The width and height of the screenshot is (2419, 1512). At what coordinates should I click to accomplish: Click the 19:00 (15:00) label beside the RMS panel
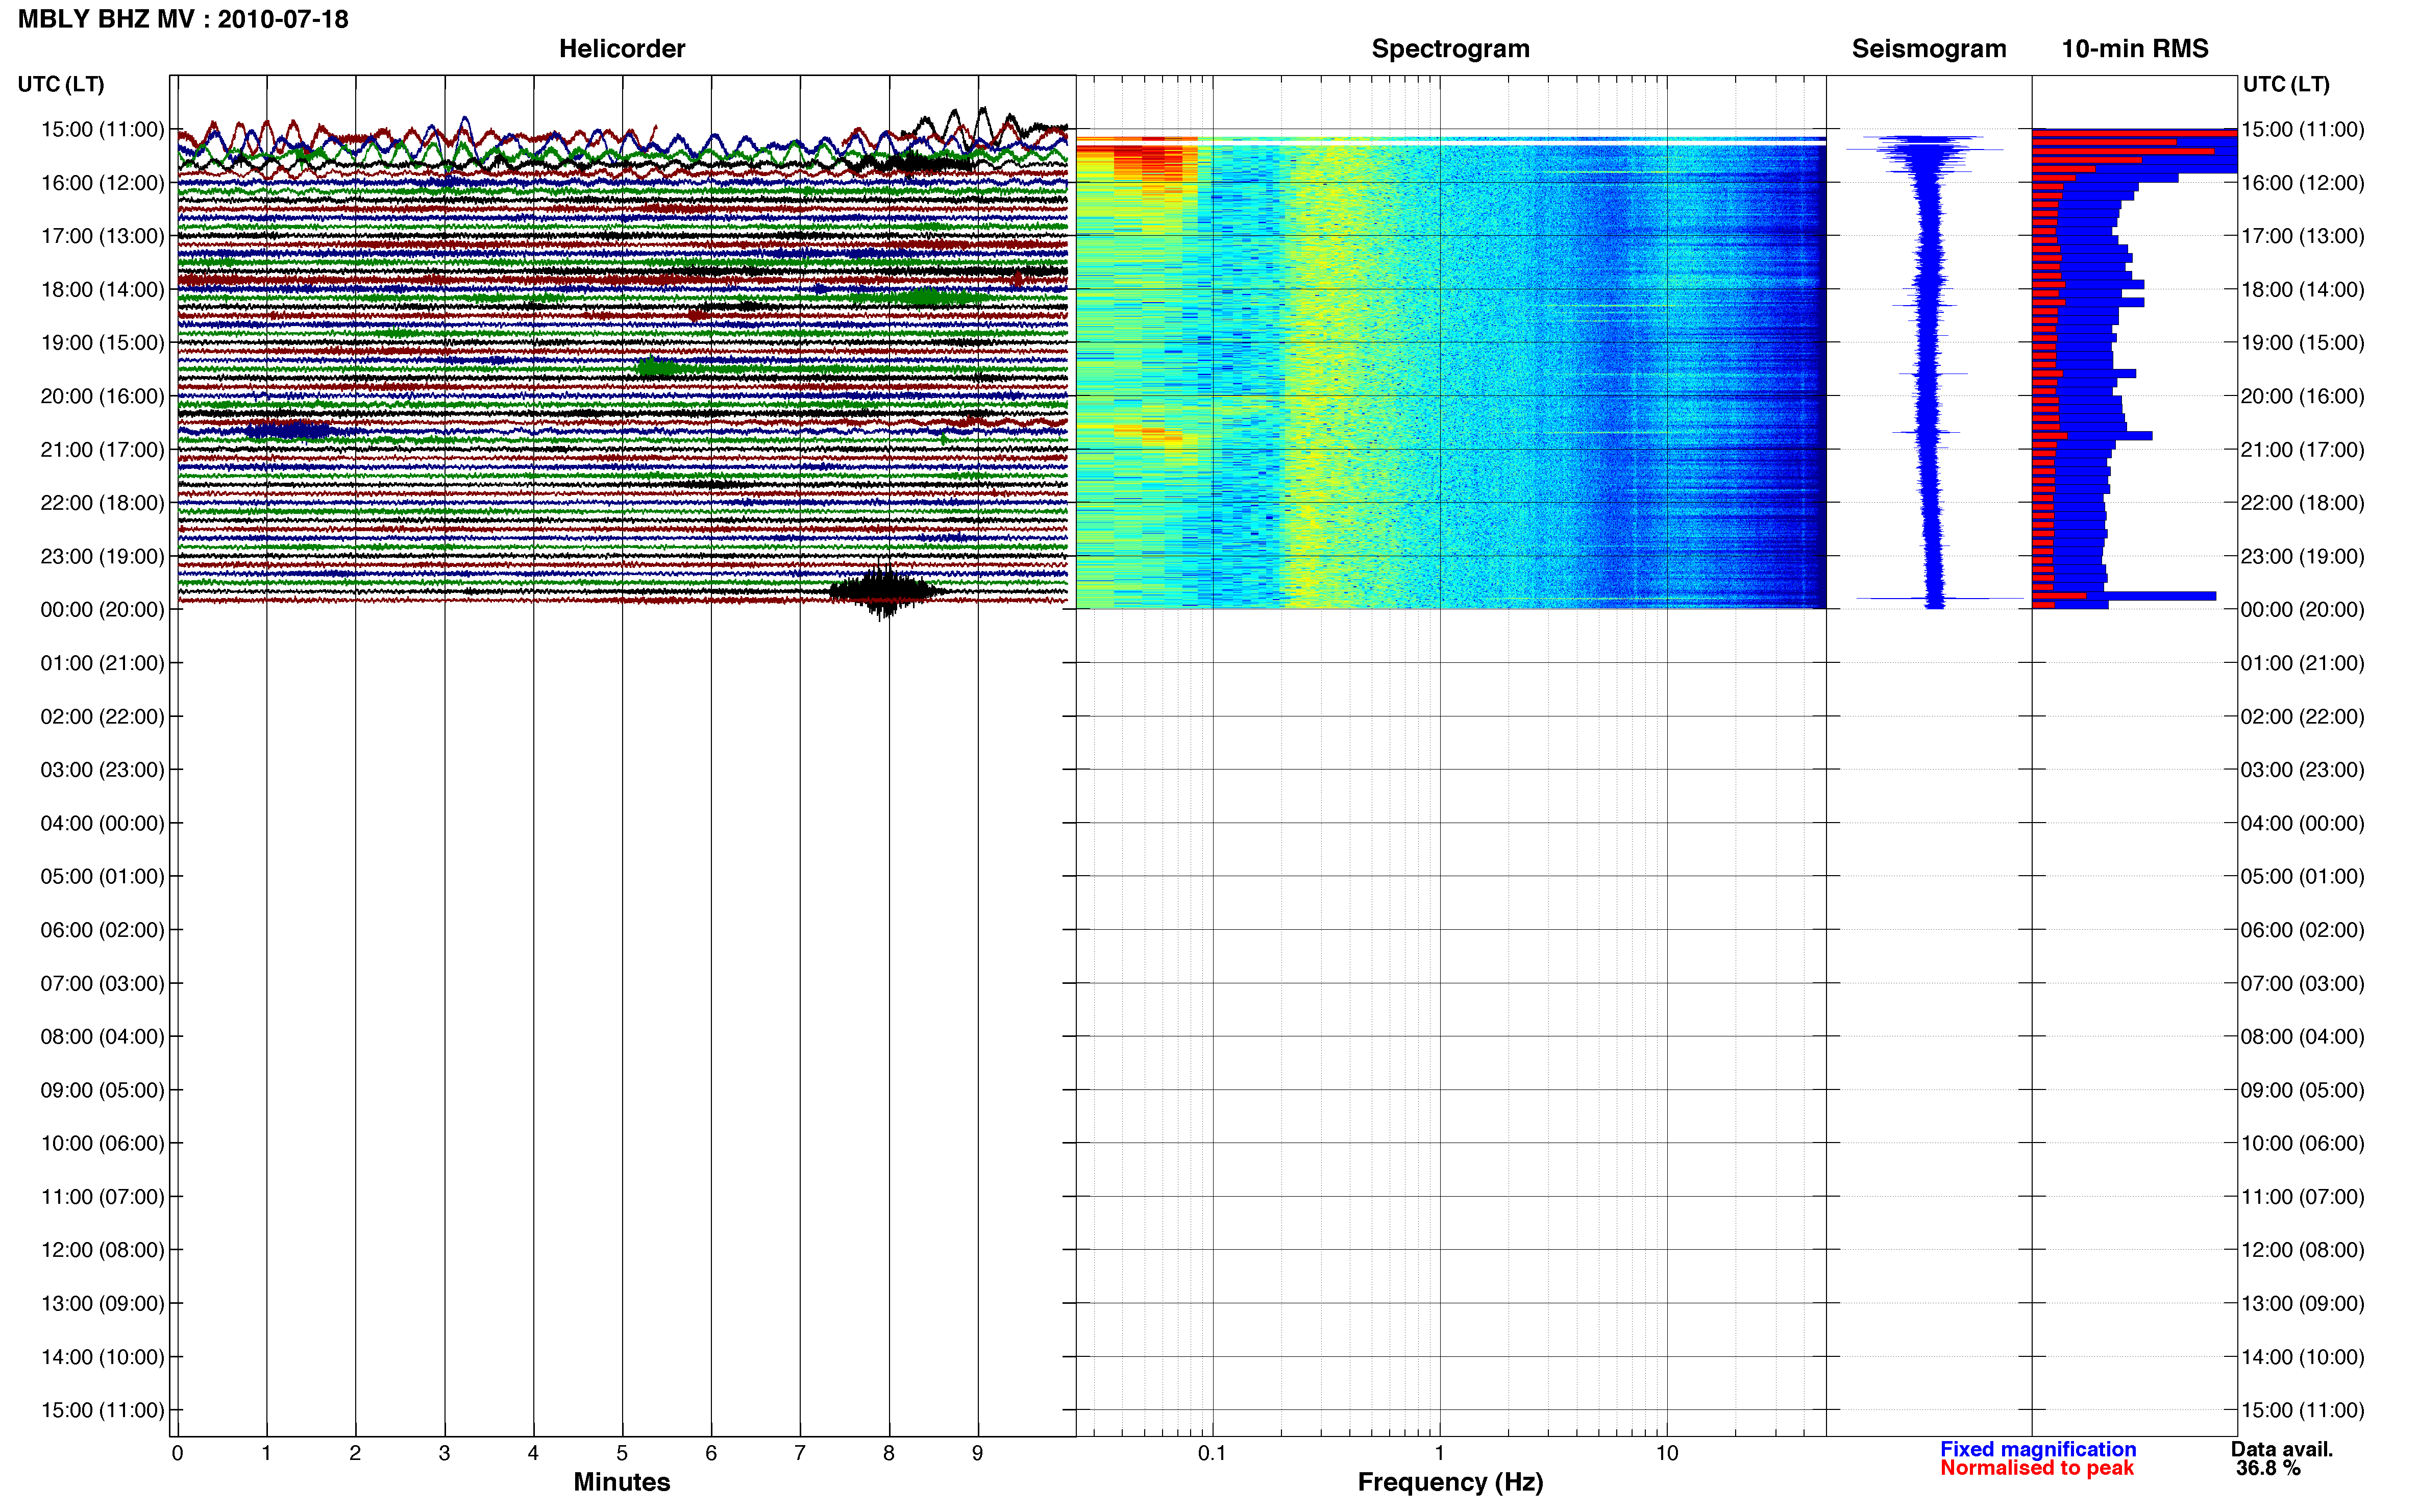coord(2302,343)
